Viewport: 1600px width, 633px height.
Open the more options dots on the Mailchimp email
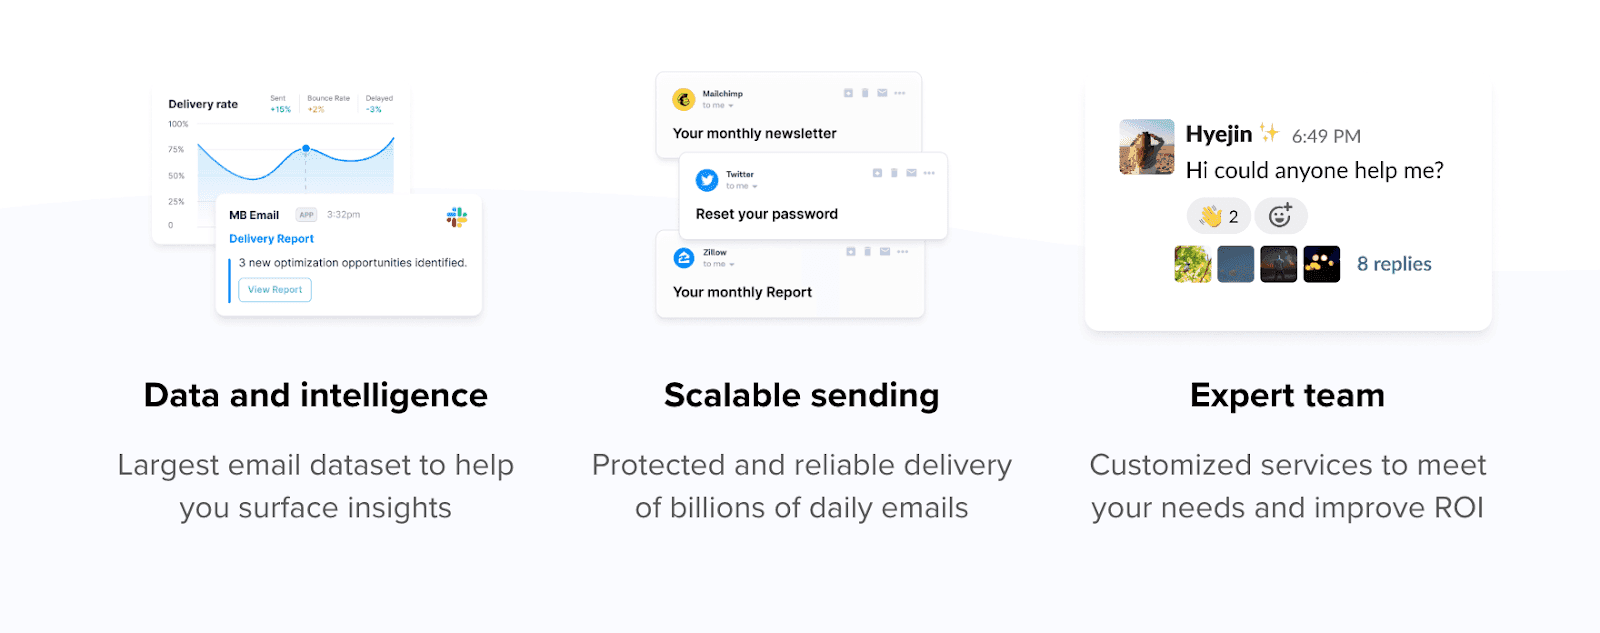point(900,93)
